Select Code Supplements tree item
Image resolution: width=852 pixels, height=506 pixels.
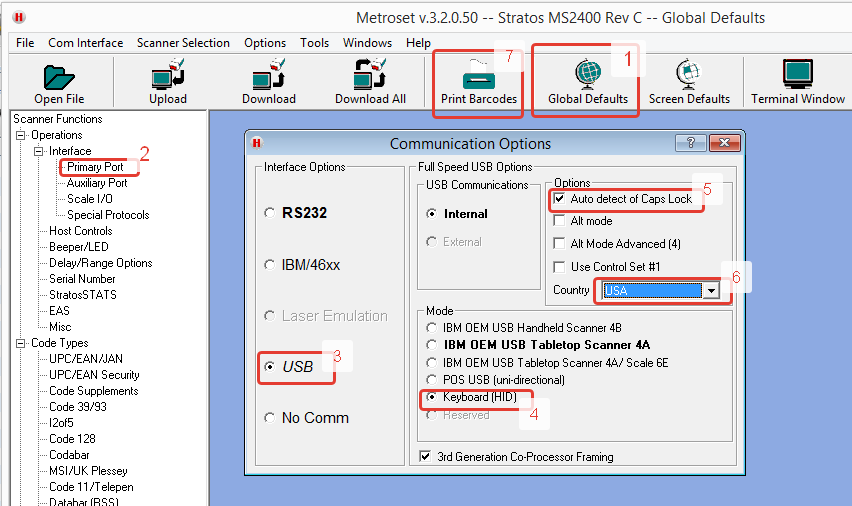click(x=93, y=391)
